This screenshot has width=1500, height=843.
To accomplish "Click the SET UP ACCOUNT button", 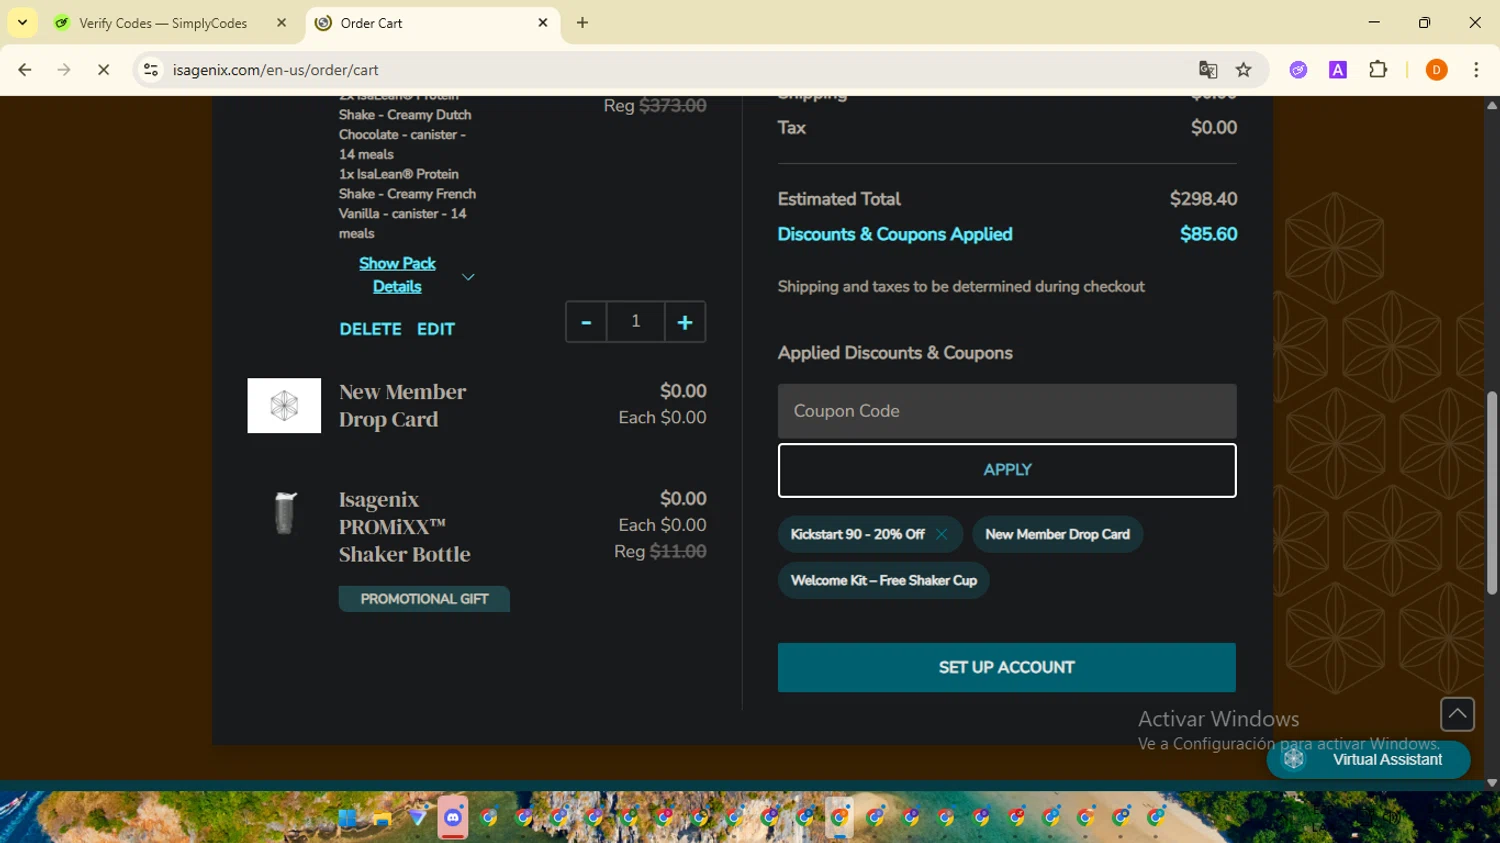I will click(1007, 667).
